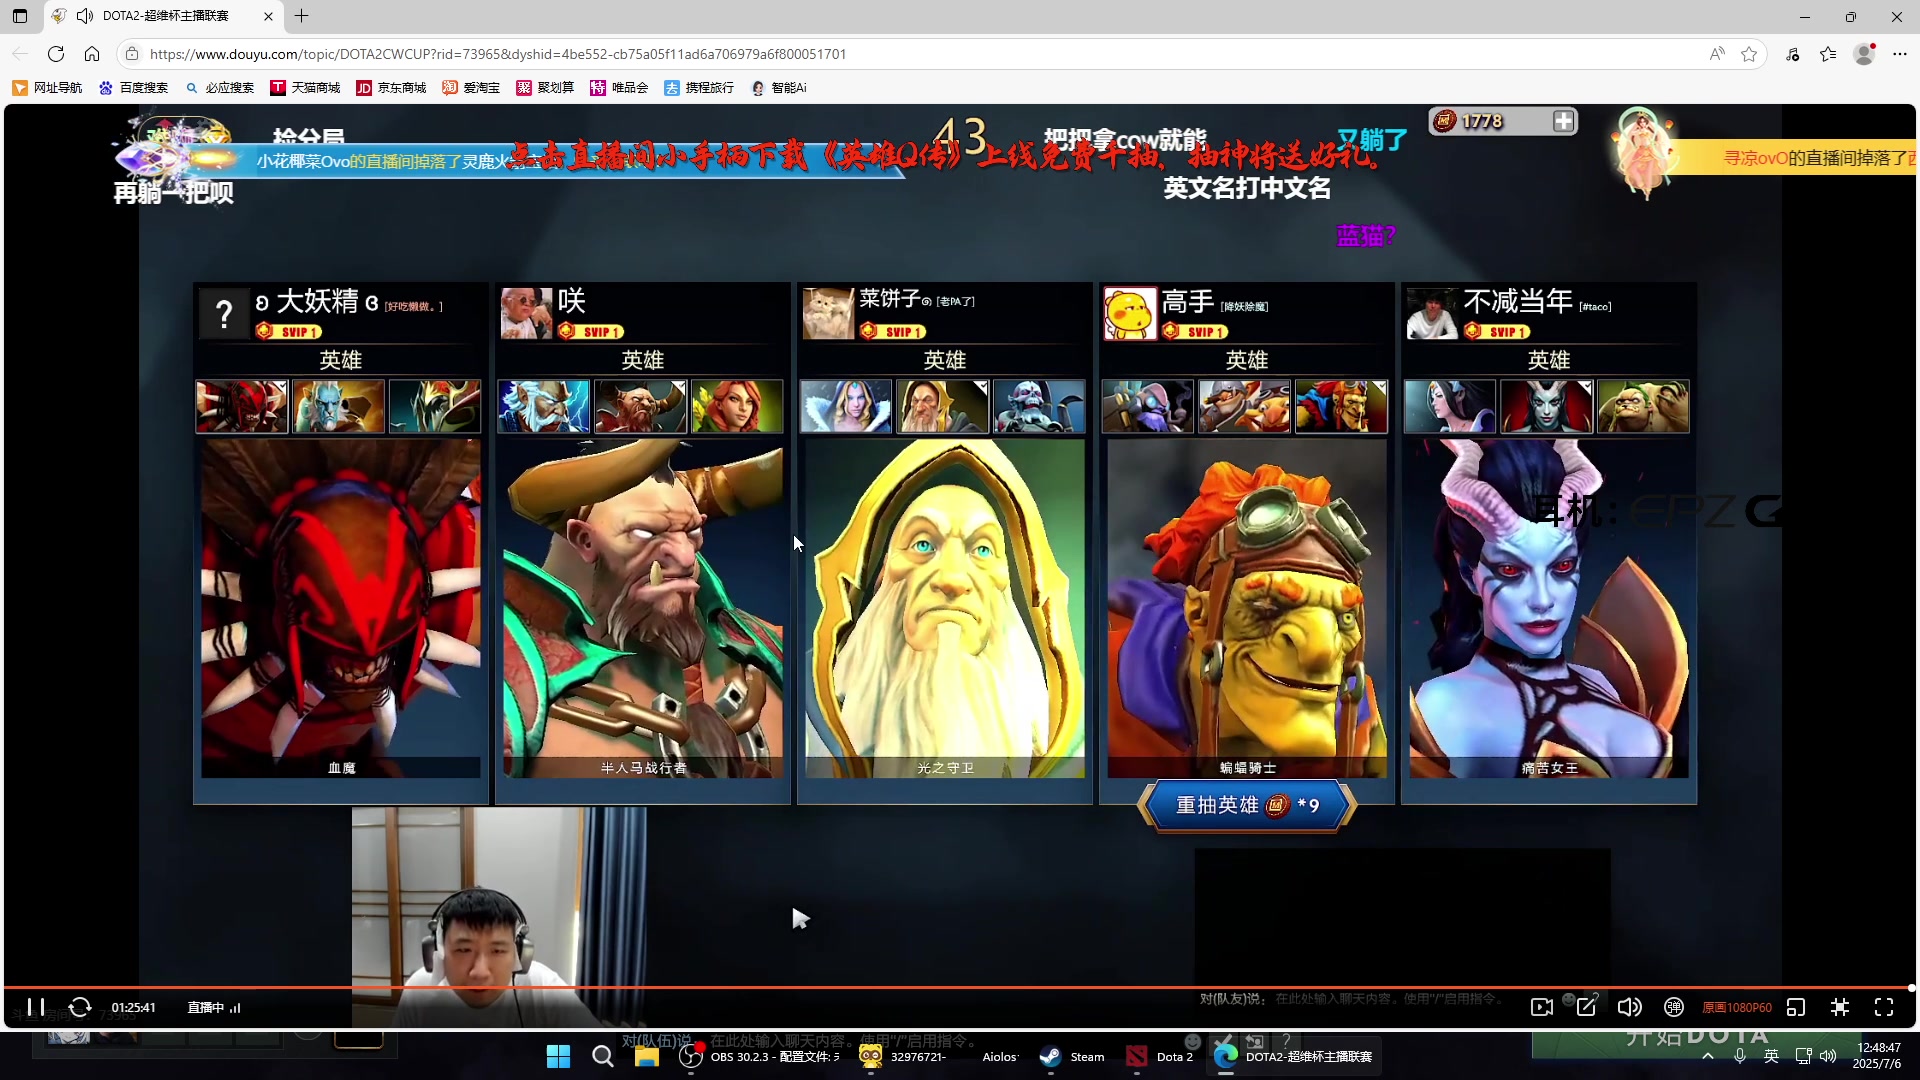The height and width of the screenshot is (1080, 1920).
Task: Click the question-mark avatar of 大妖精
Action: coord(224,314)
